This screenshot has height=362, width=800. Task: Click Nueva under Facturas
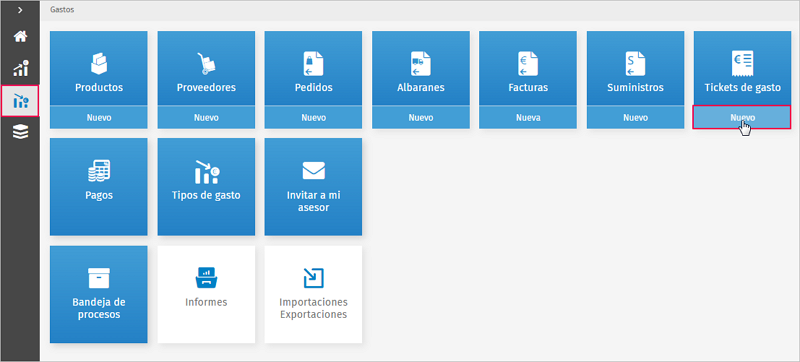[528, 118]
